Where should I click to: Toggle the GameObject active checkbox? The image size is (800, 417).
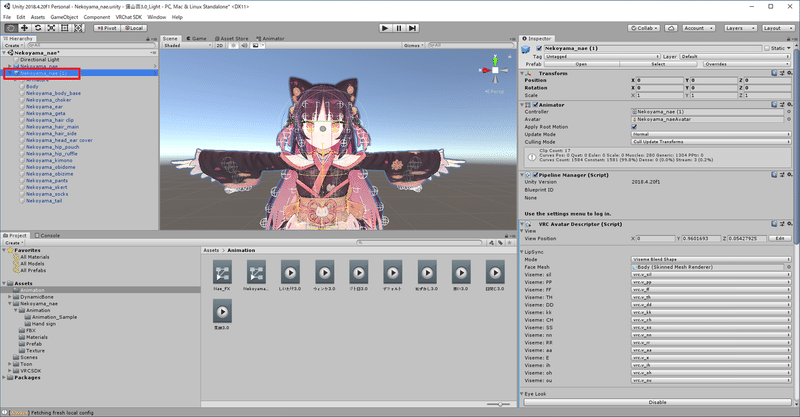point(539,48)
